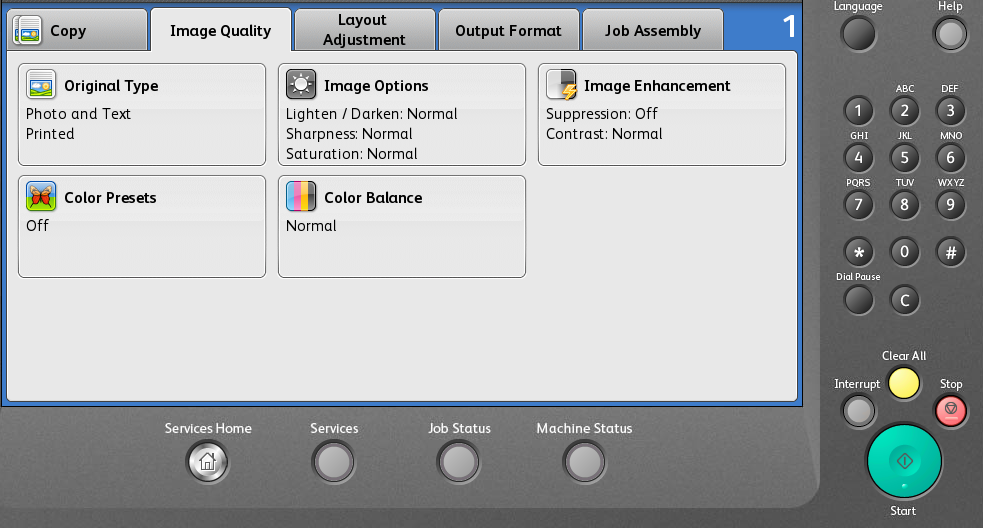Image resolution: width=983 pixels, height=528 pixels.
Task: Select the Job Assembly tab
Action: (x=653, y=30)
